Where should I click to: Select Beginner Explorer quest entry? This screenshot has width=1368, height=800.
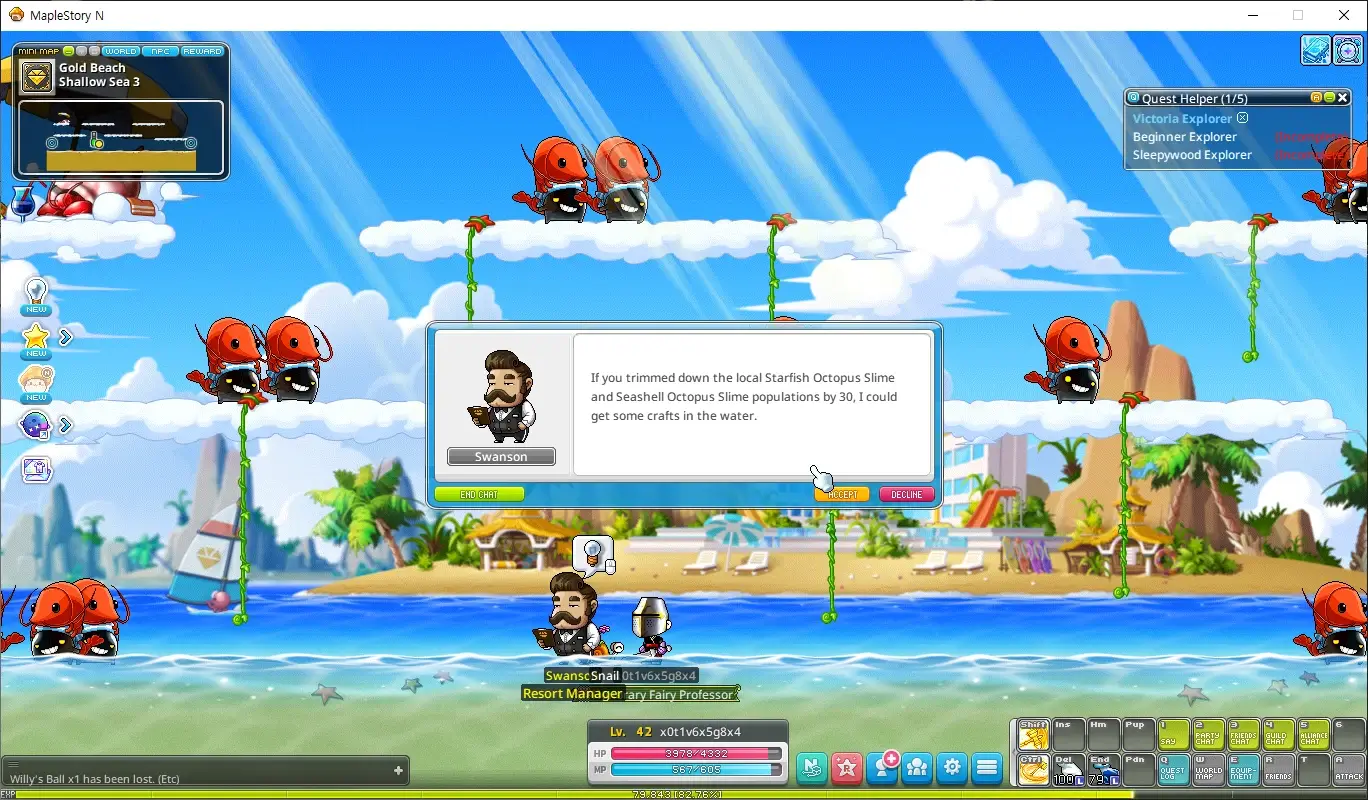(1185, 137)
